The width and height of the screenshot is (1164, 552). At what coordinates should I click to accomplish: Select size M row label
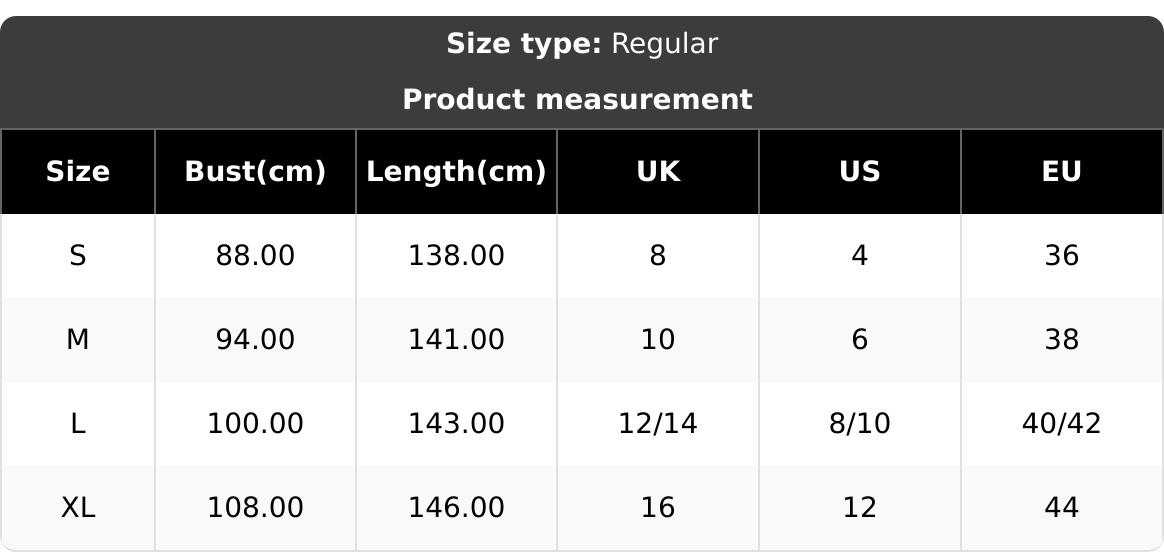(78, 340)
